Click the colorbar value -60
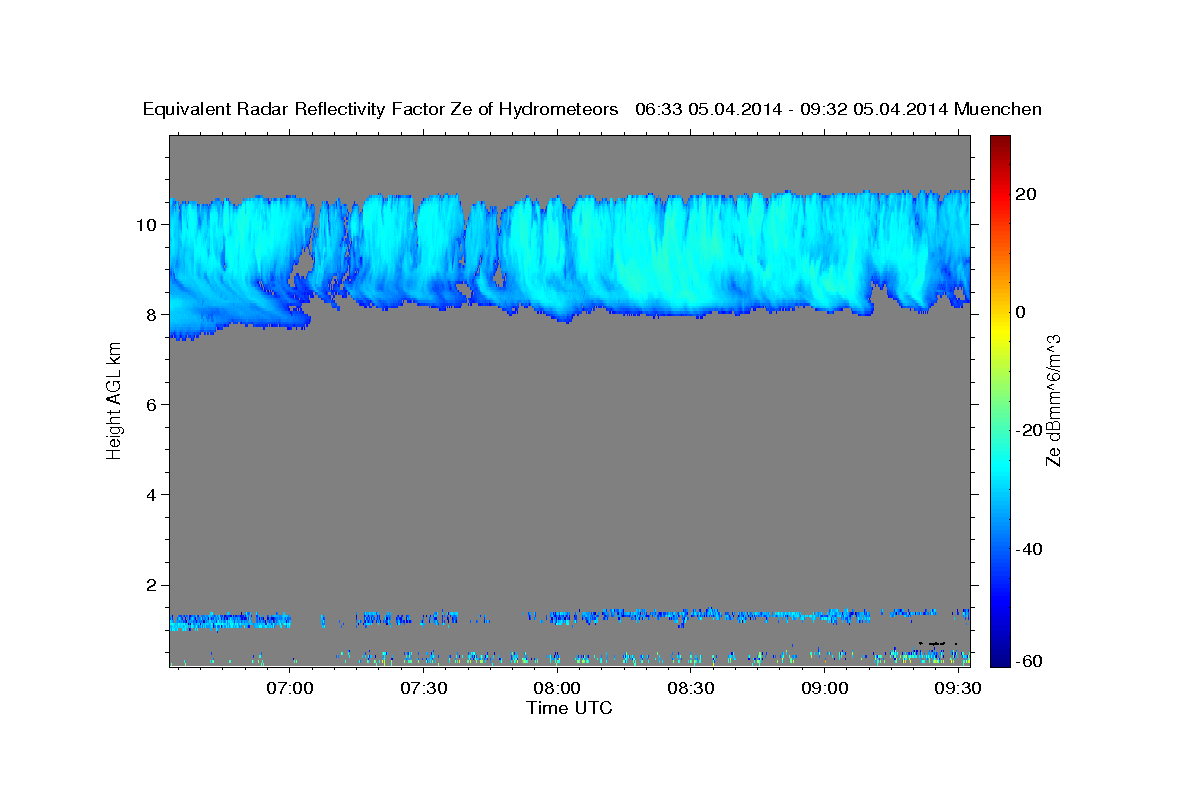Screen dimensions: 1200x800 [1028, 661]
